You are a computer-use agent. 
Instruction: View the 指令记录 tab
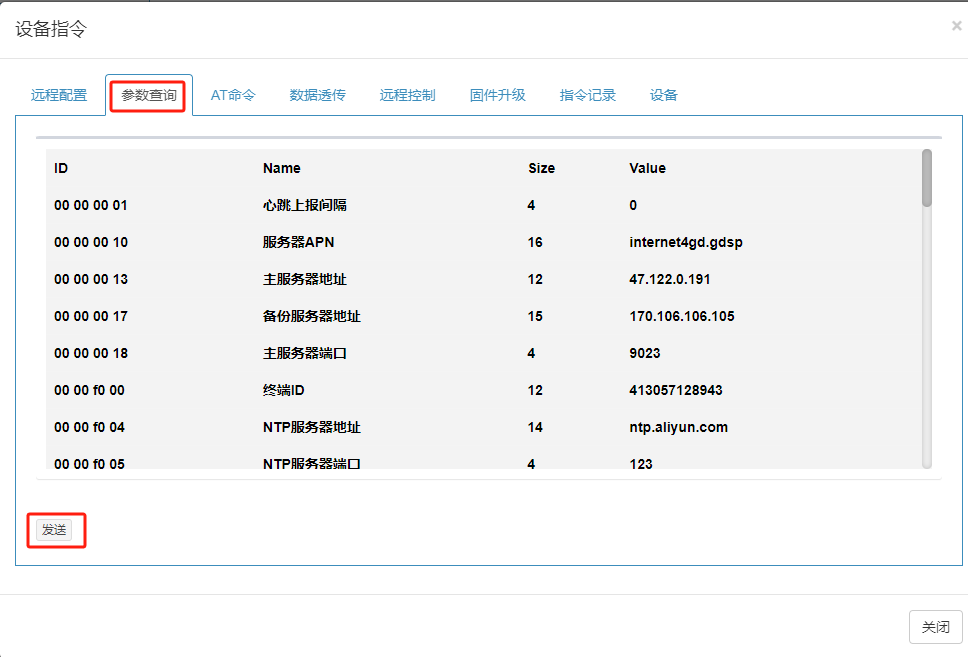(x=587, y=96)
